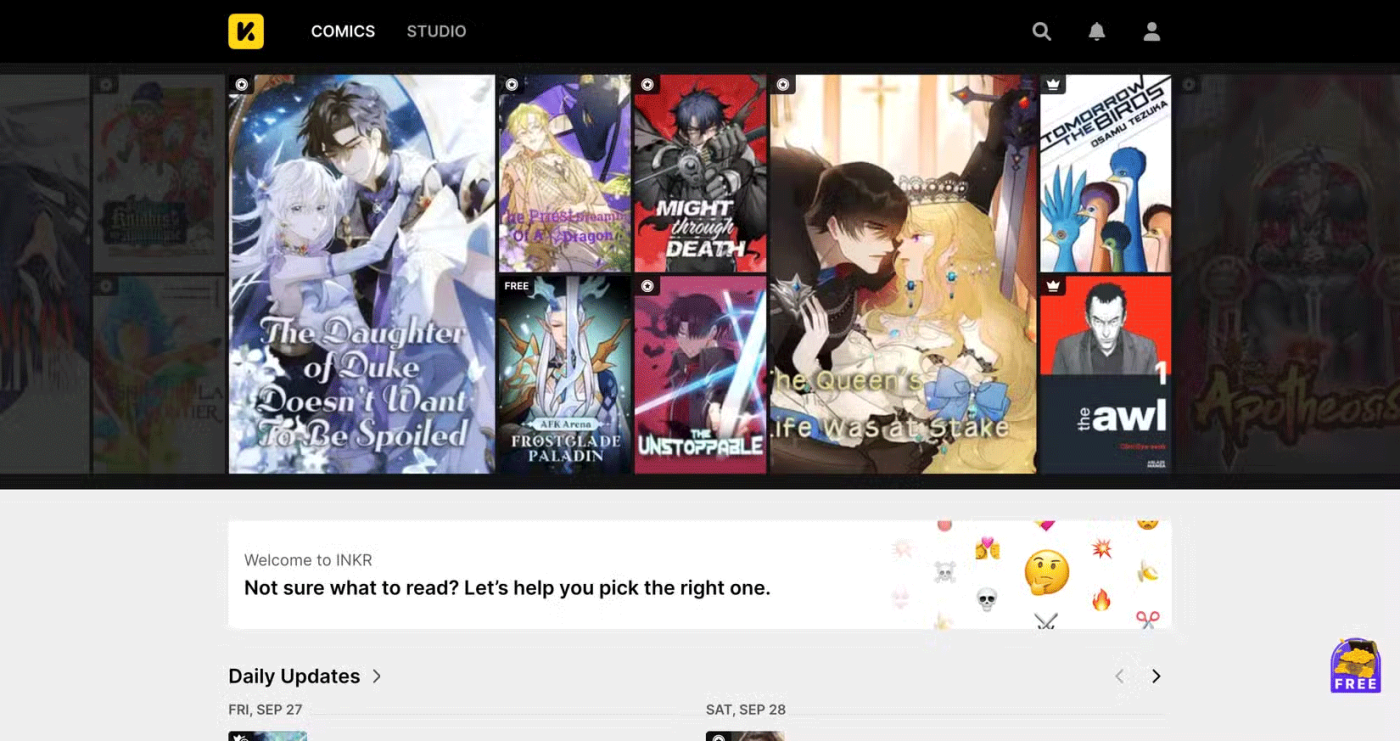Screen dimensions: 1400x741
Task: Open notifications bell icon
Action: tap(1097, 31)
